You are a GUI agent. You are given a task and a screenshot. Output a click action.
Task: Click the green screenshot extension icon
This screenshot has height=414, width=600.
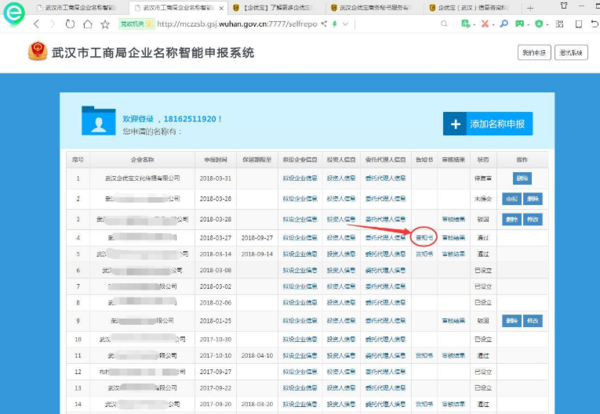coord(465,24)
